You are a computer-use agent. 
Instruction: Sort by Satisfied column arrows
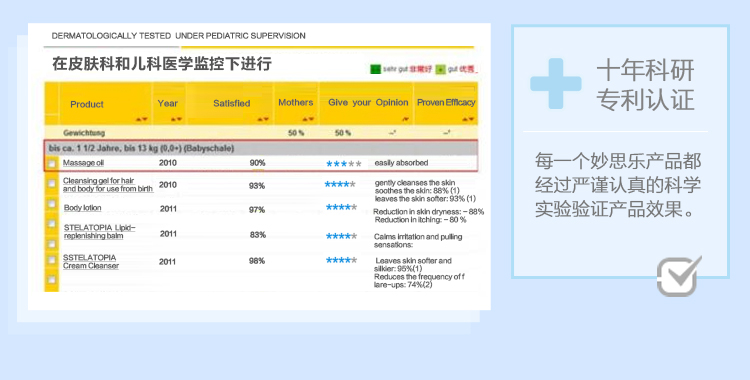coord(263,119)
